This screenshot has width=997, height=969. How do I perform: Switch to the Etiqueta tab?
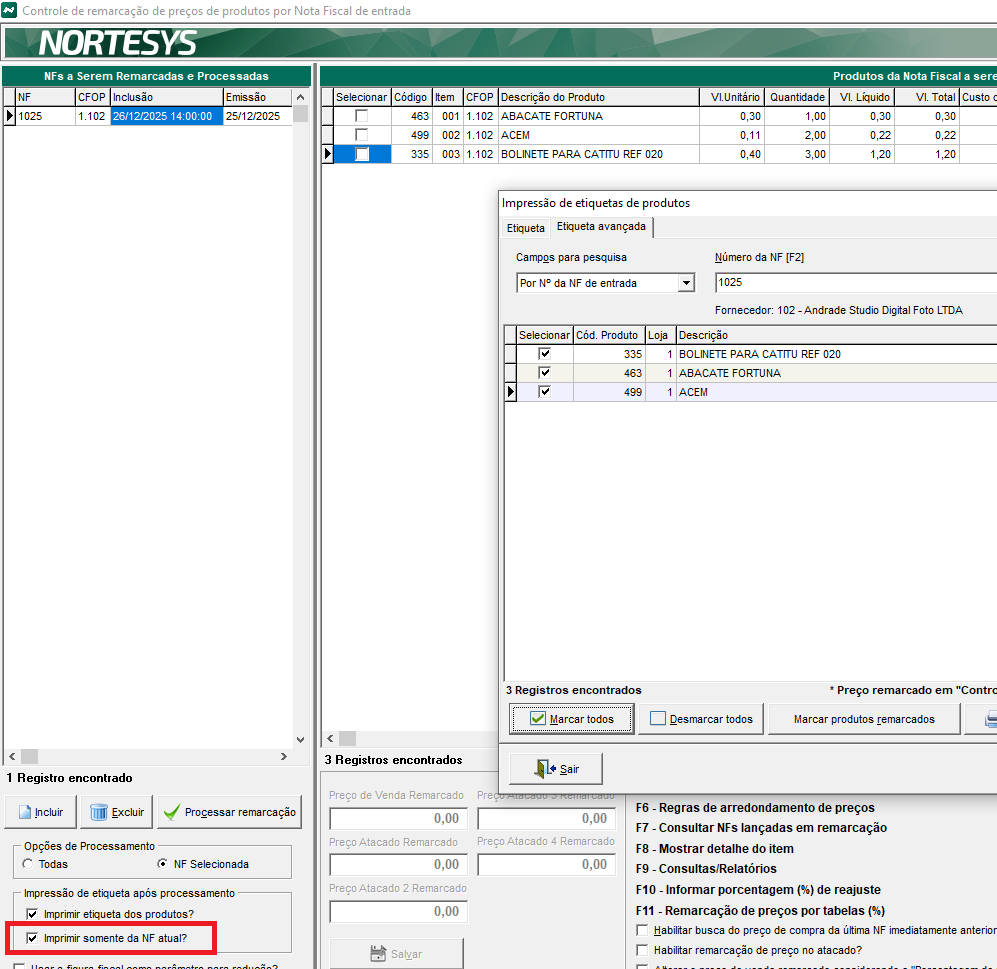click(526, 228)
